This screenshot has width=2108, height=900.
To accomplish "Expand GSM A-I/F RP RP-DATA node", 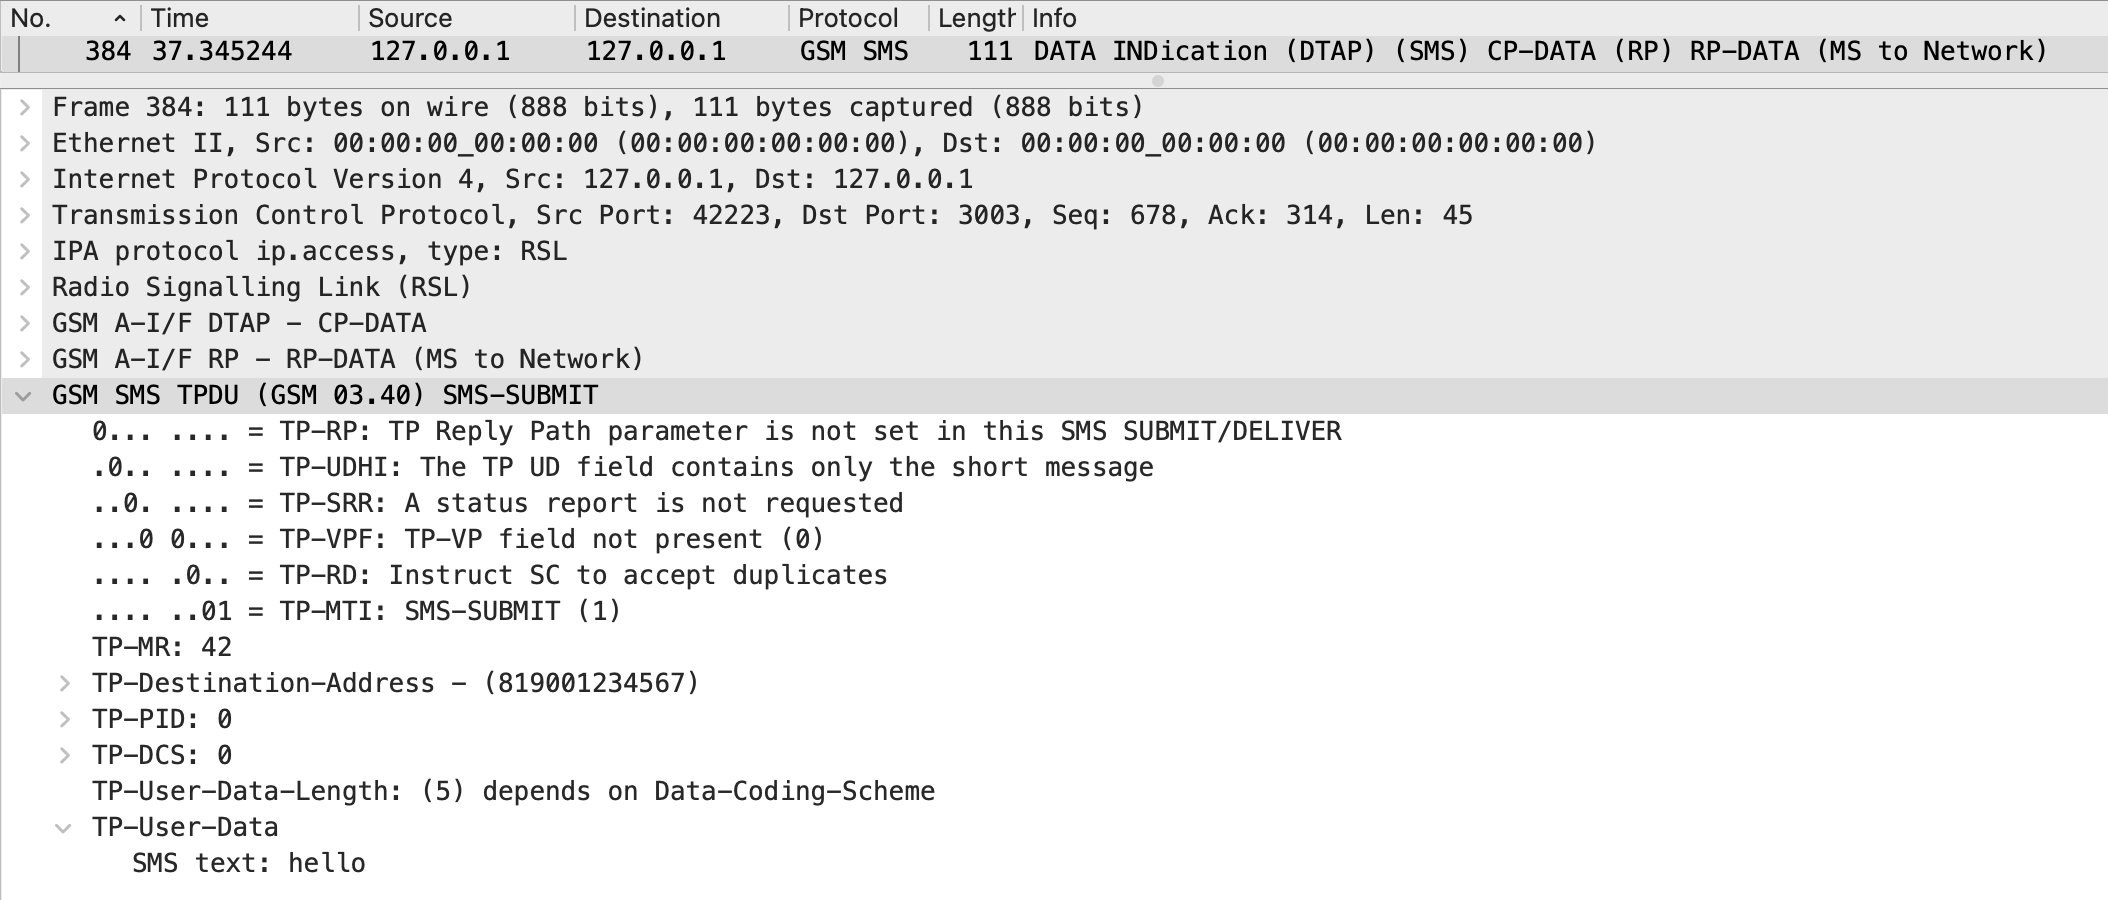I will click(25, 359).
